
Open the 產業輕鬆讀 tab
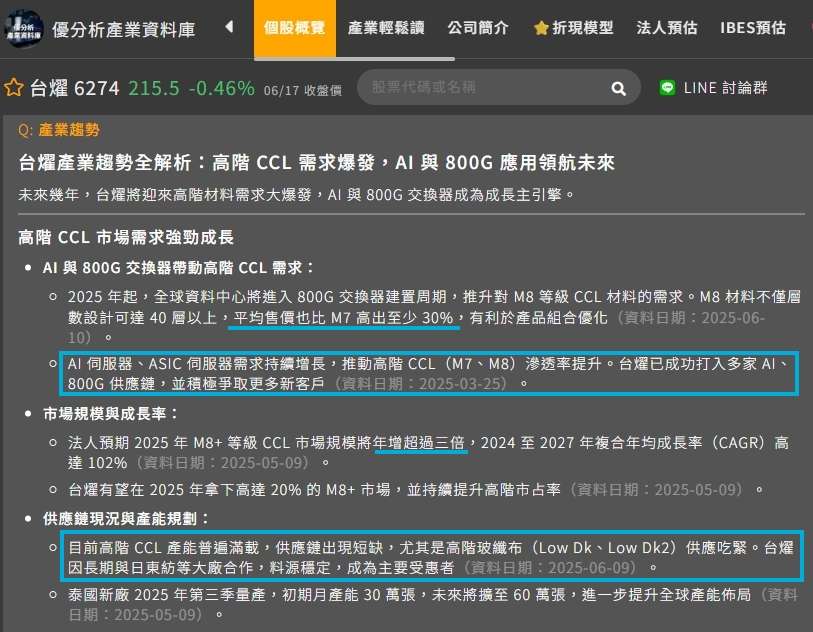(x=386, y=28)
